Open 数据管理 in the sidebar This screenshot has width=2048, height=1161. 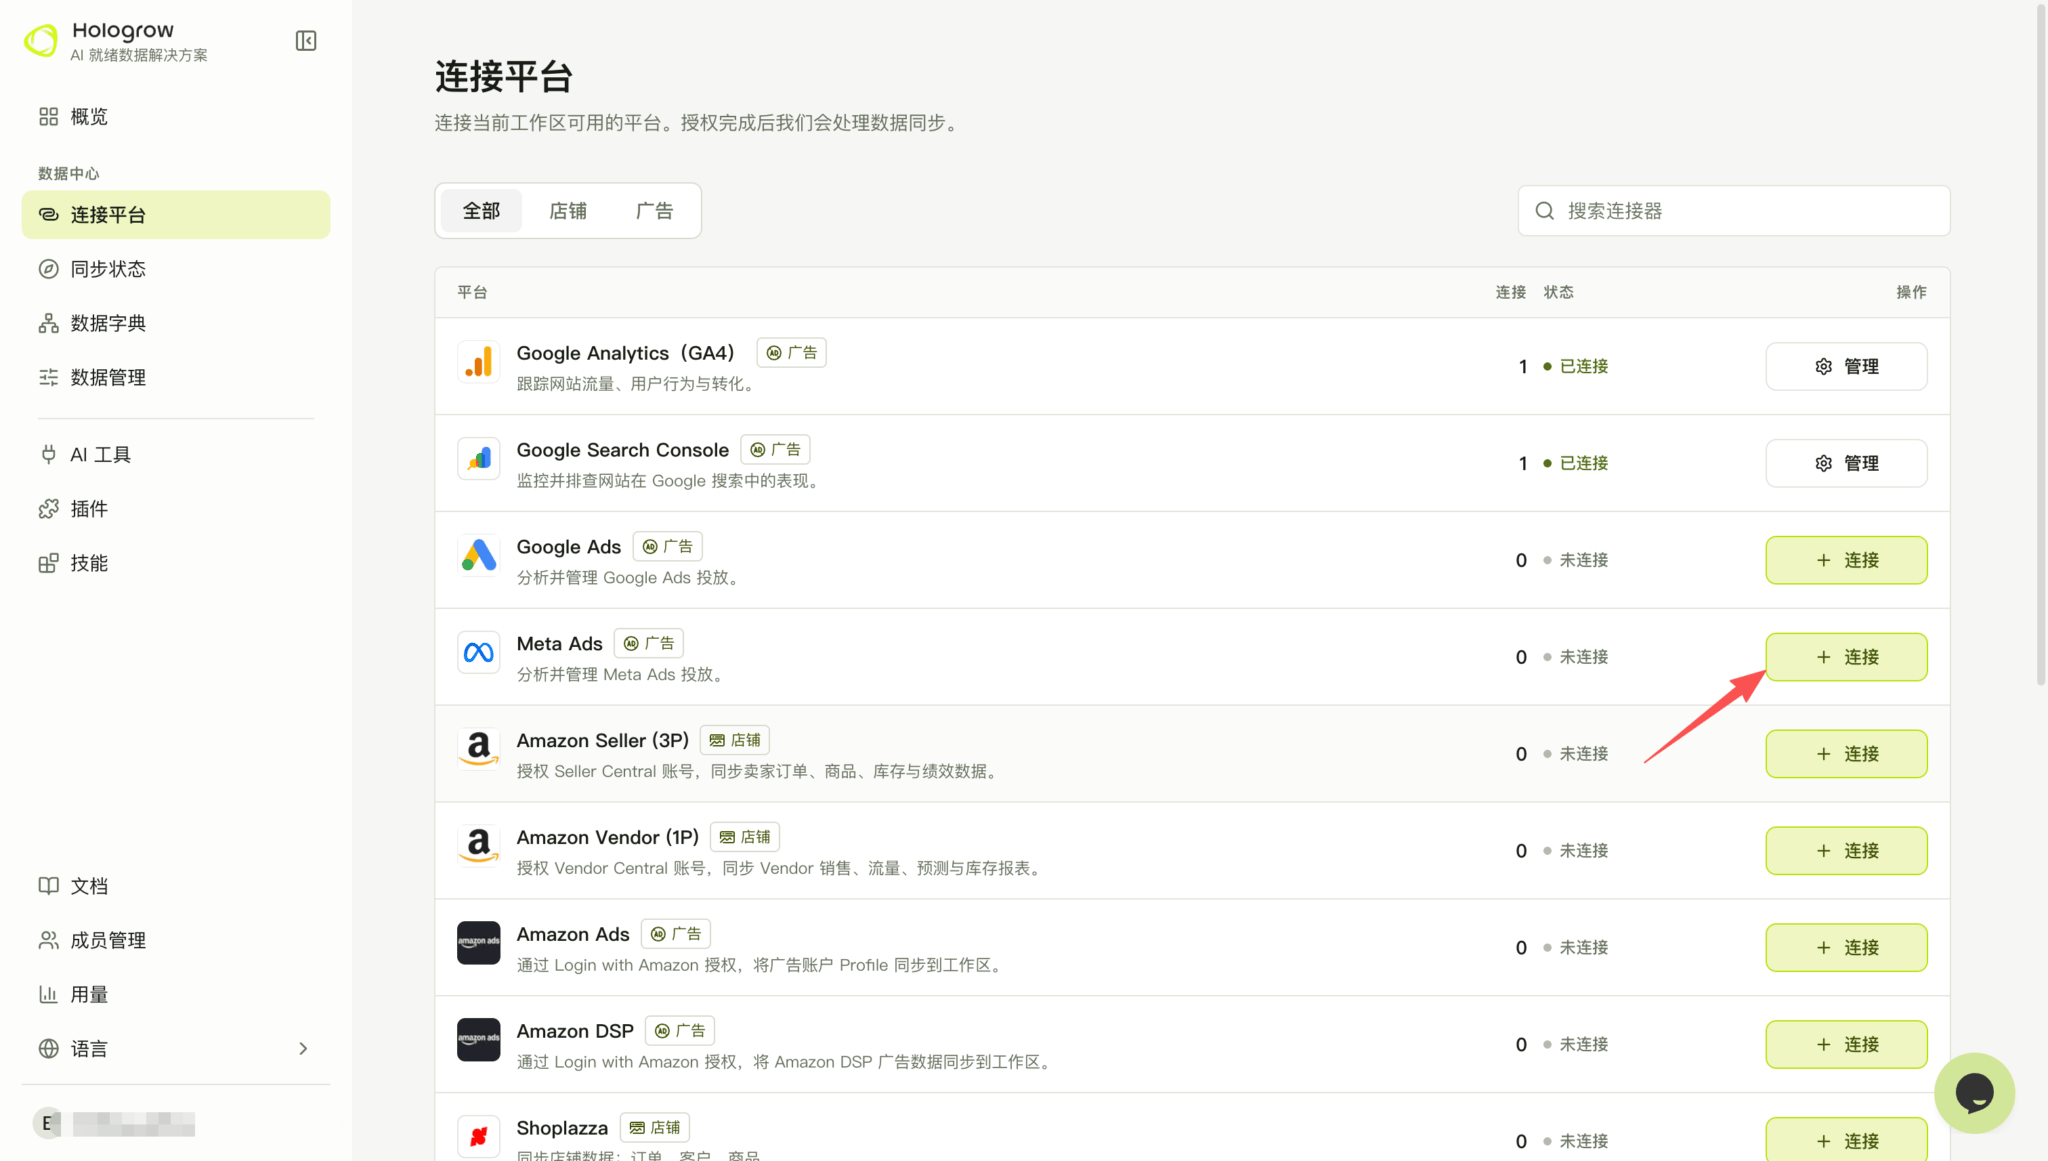point(175,377)
